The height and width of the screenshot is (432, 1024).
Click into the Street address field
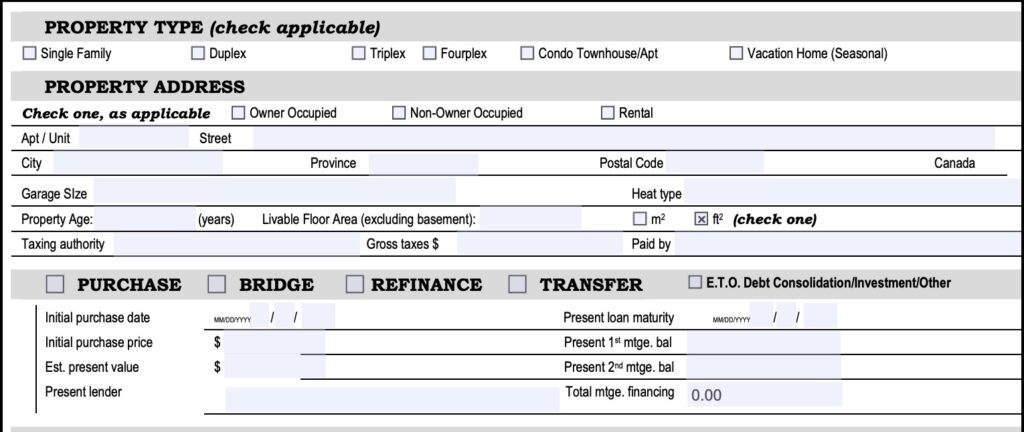620,138
